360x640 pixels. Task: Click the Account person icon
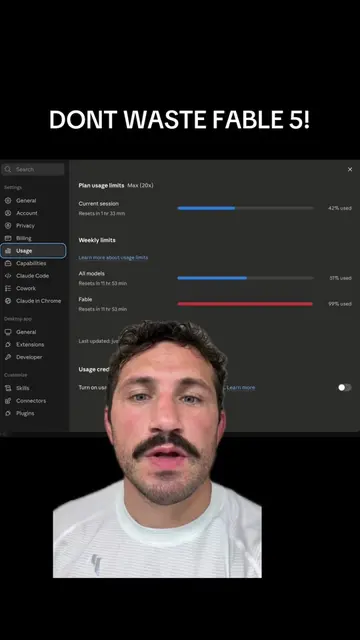(x=8, y=213)
